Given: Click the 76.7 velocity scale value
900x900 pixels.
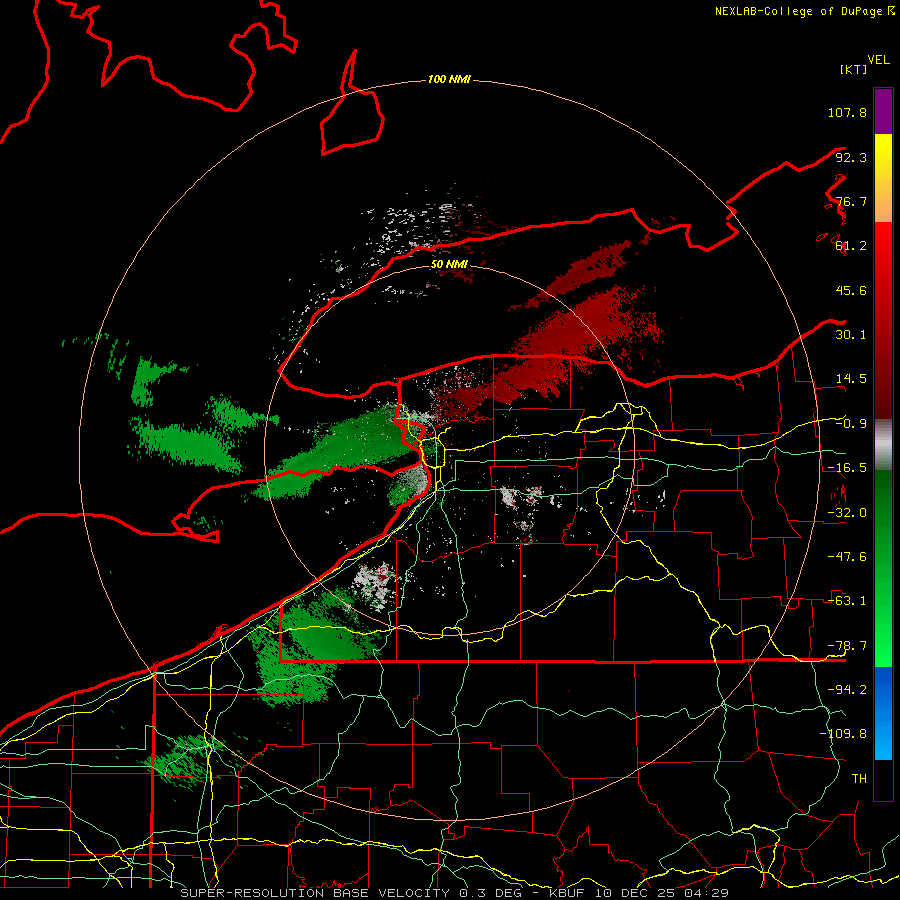Looking at the screenshot, I should pyautogui.click(x=851, y=201).
